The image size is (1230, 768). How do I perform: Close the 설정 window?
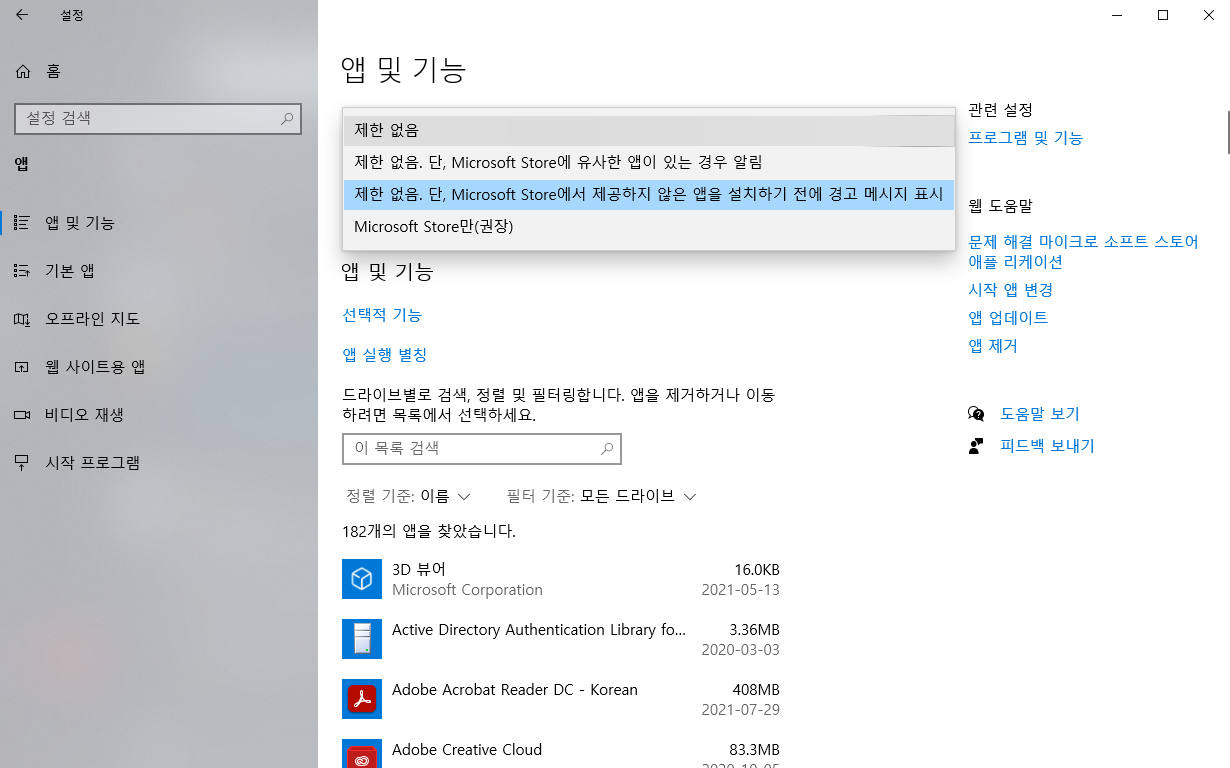[1208, 15]
